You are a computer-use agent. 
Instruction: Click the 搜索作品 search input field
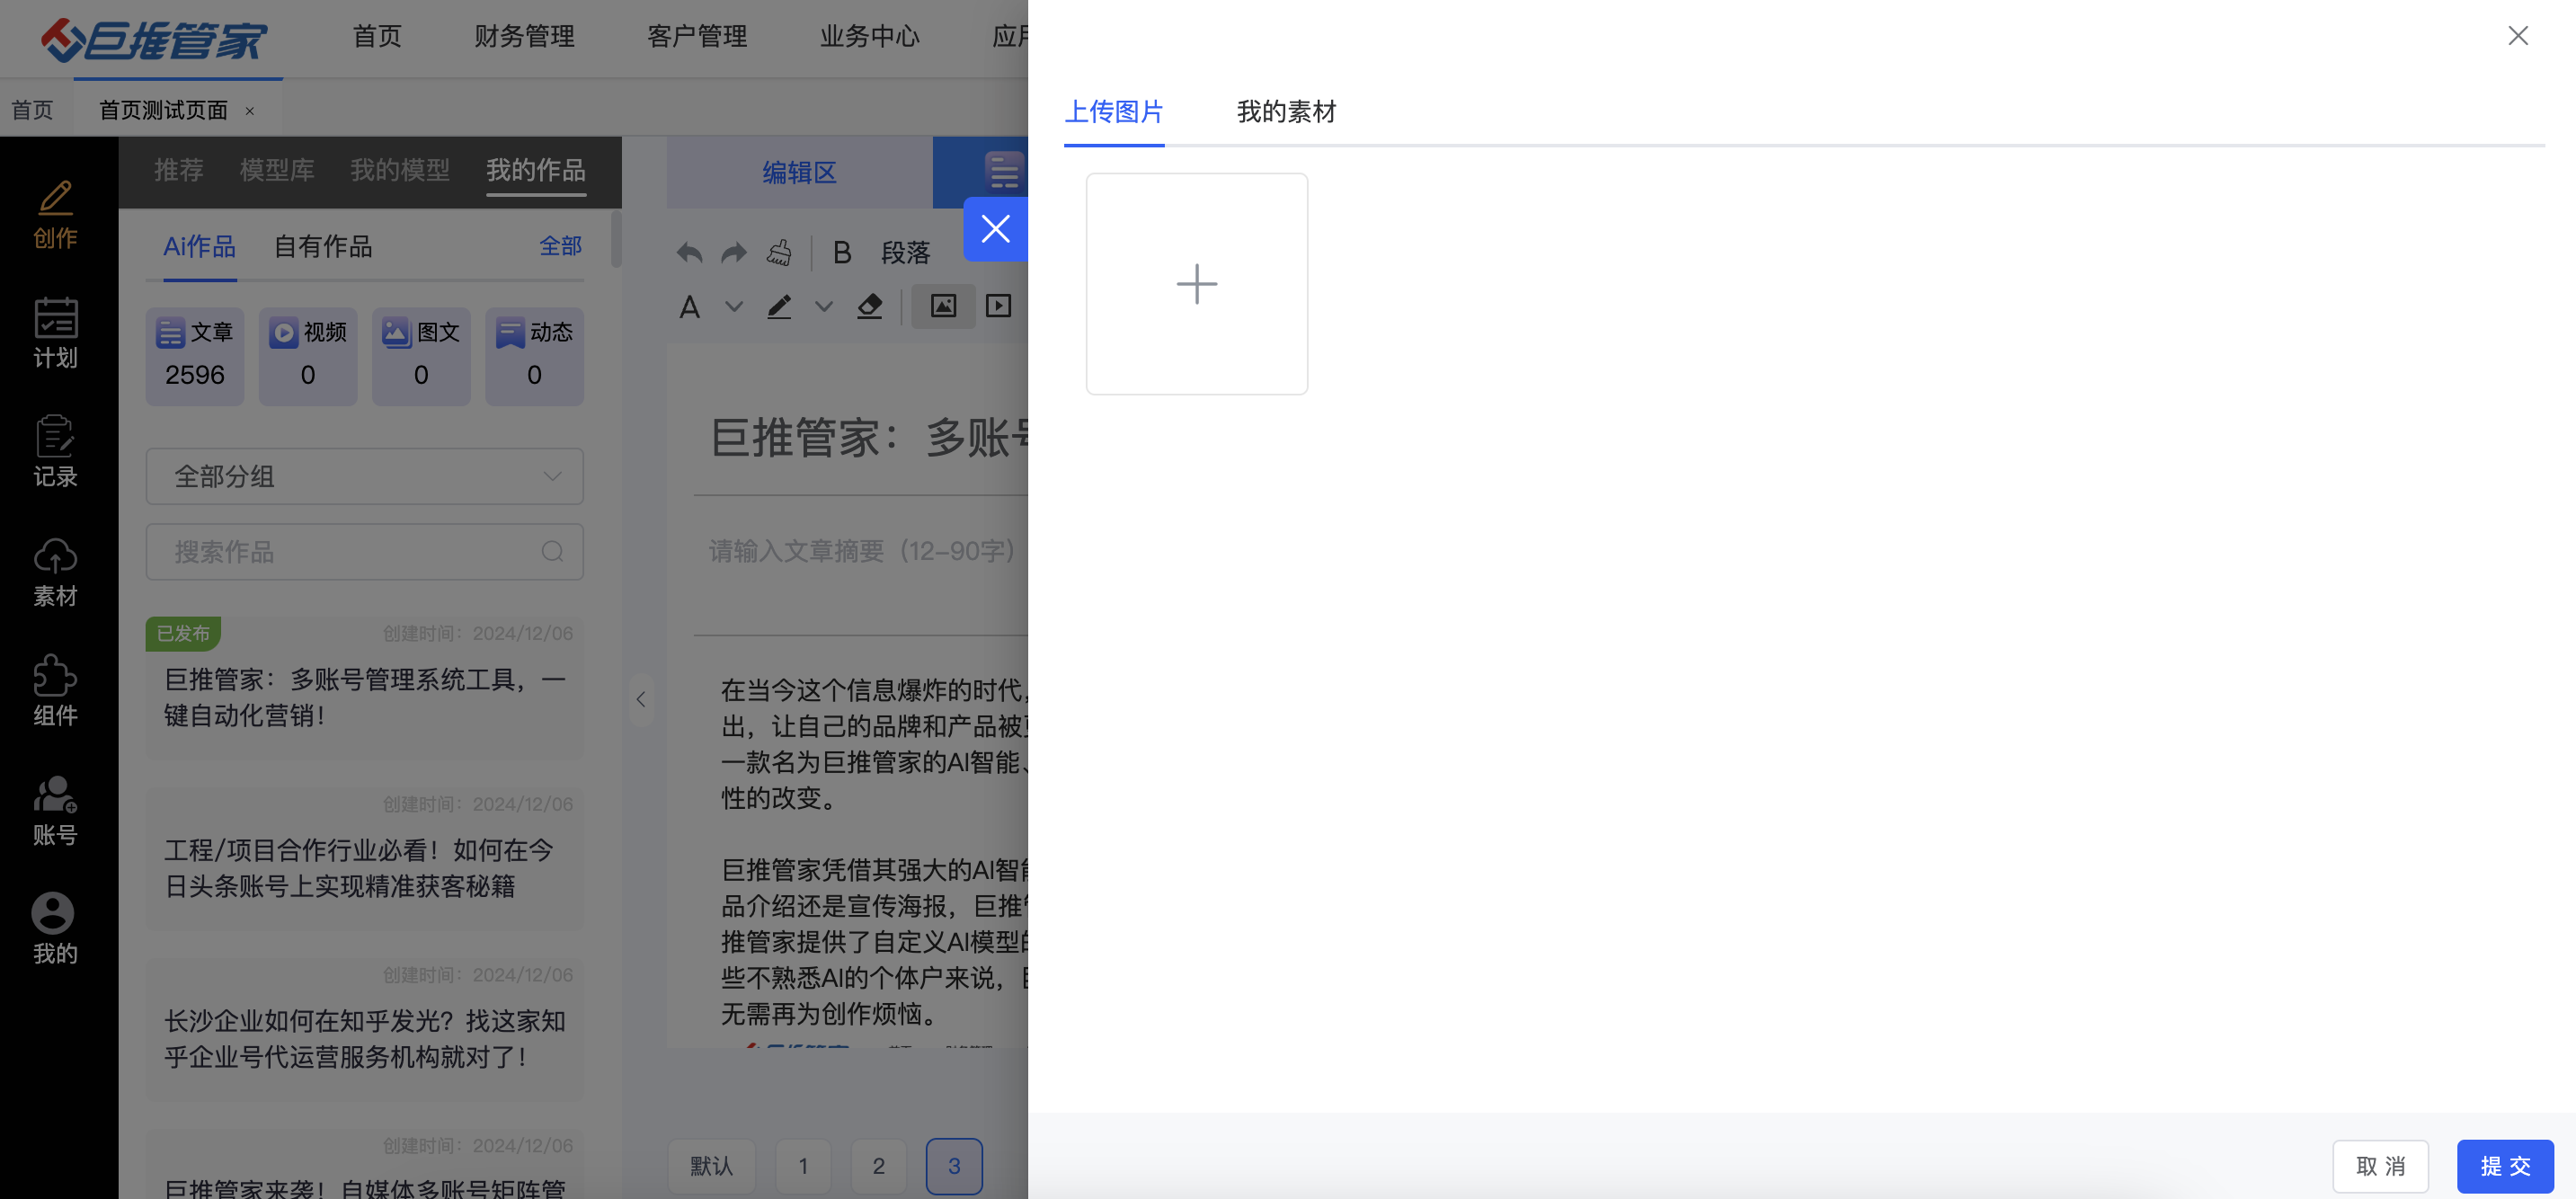click(350, 552)
